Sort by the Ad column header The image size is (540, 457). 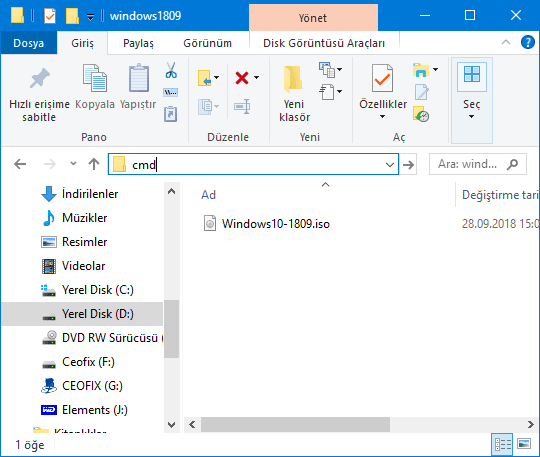pos(209,195)
